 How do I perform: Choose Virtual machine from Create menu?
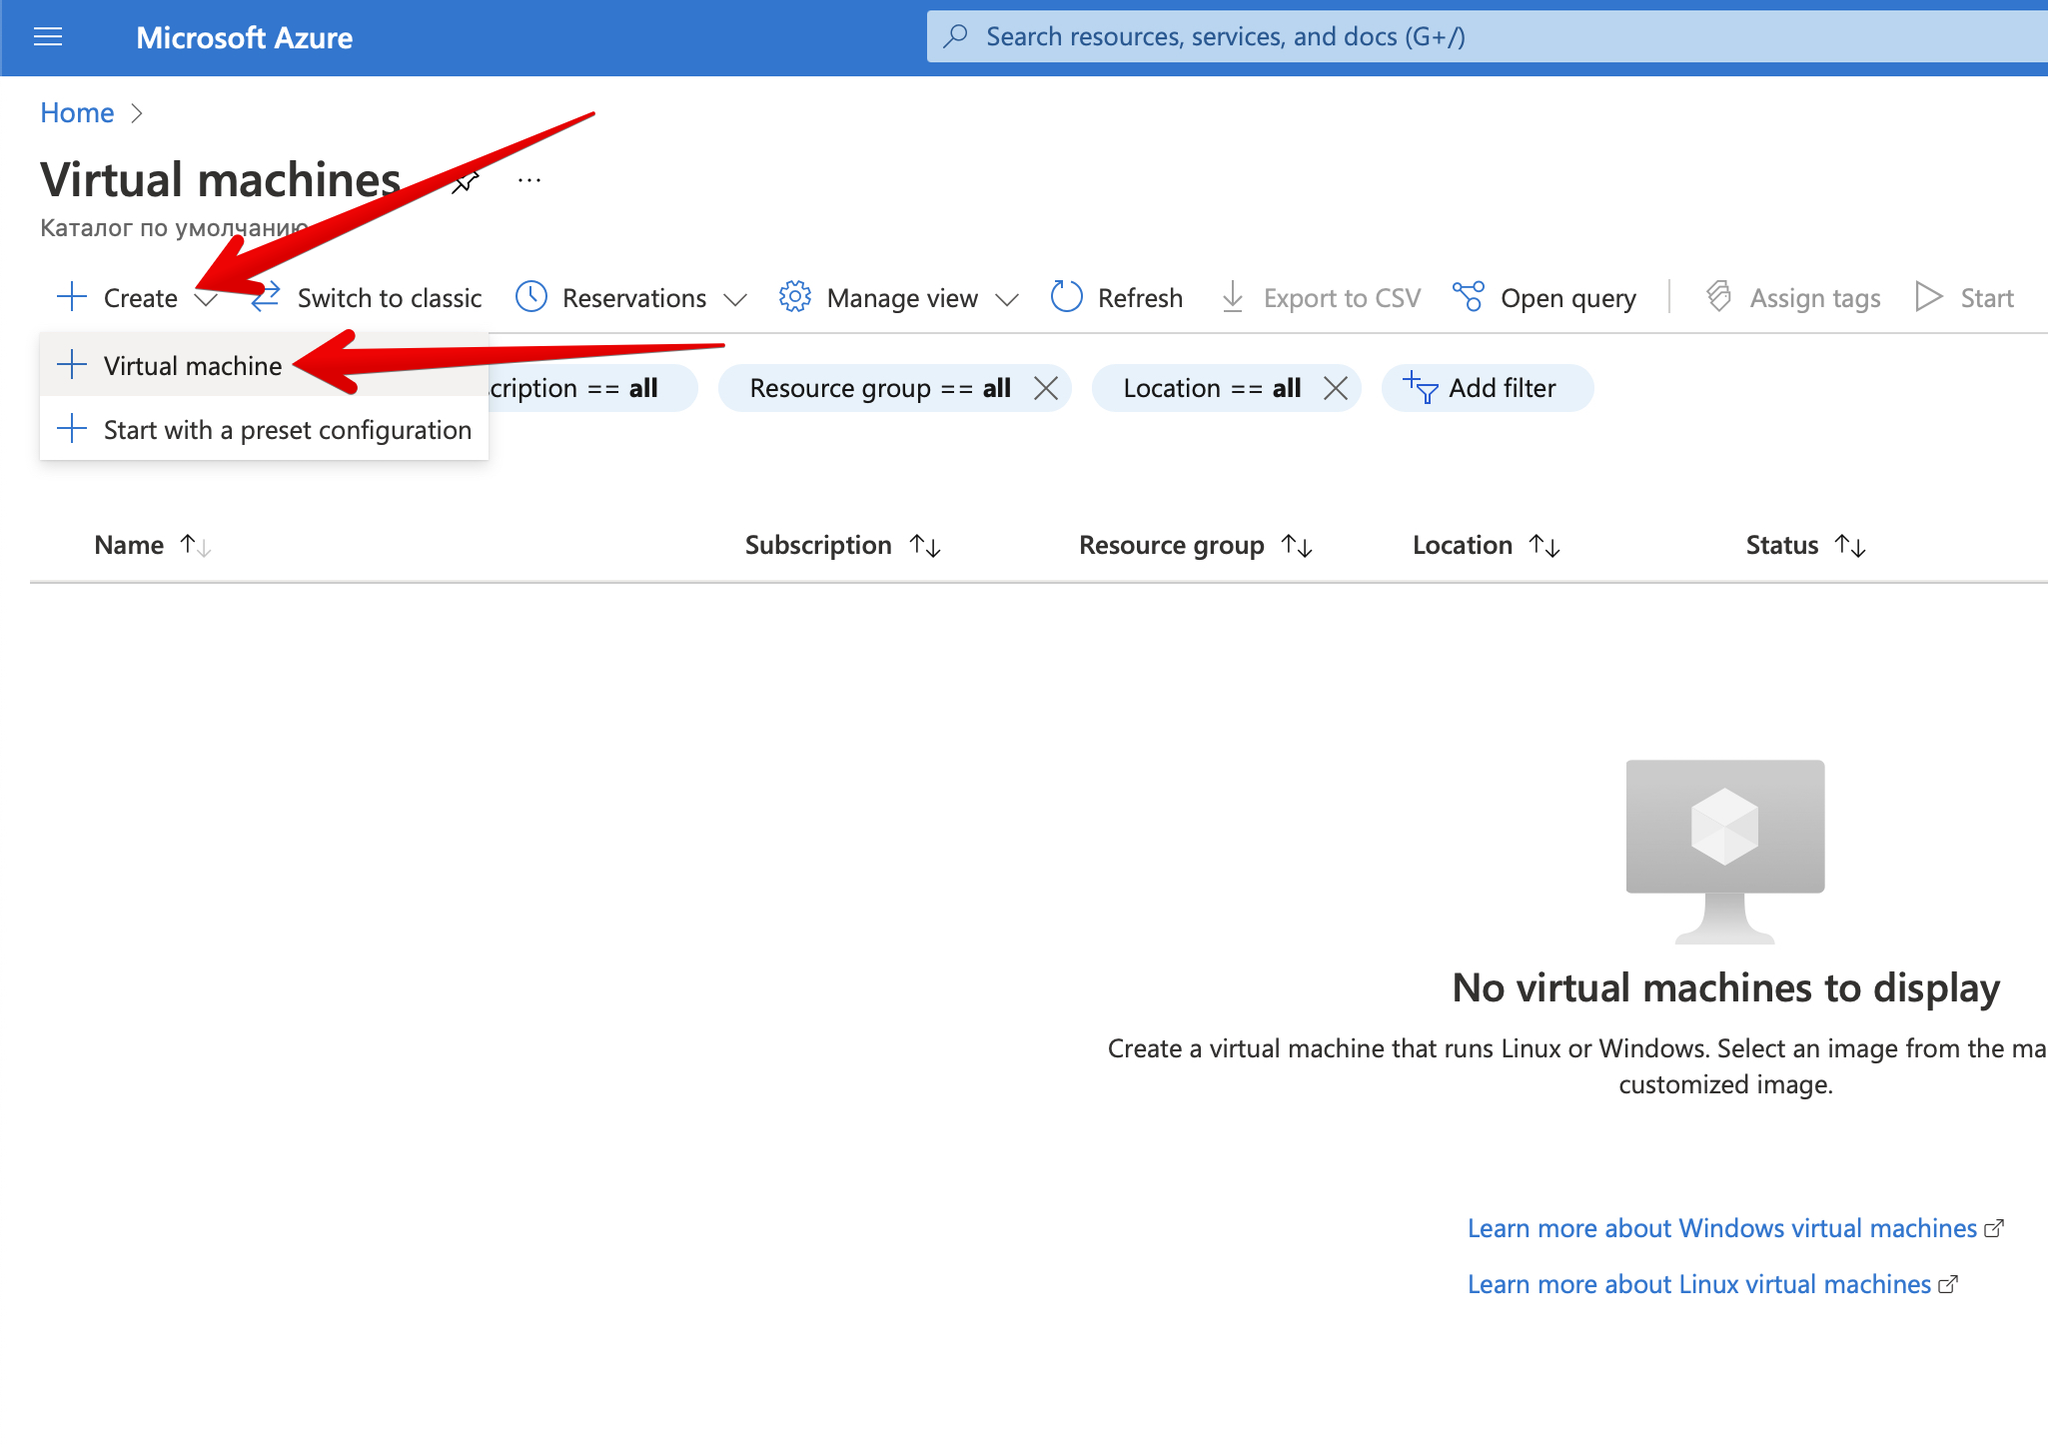pyautogui.click(x=264, y=366)
